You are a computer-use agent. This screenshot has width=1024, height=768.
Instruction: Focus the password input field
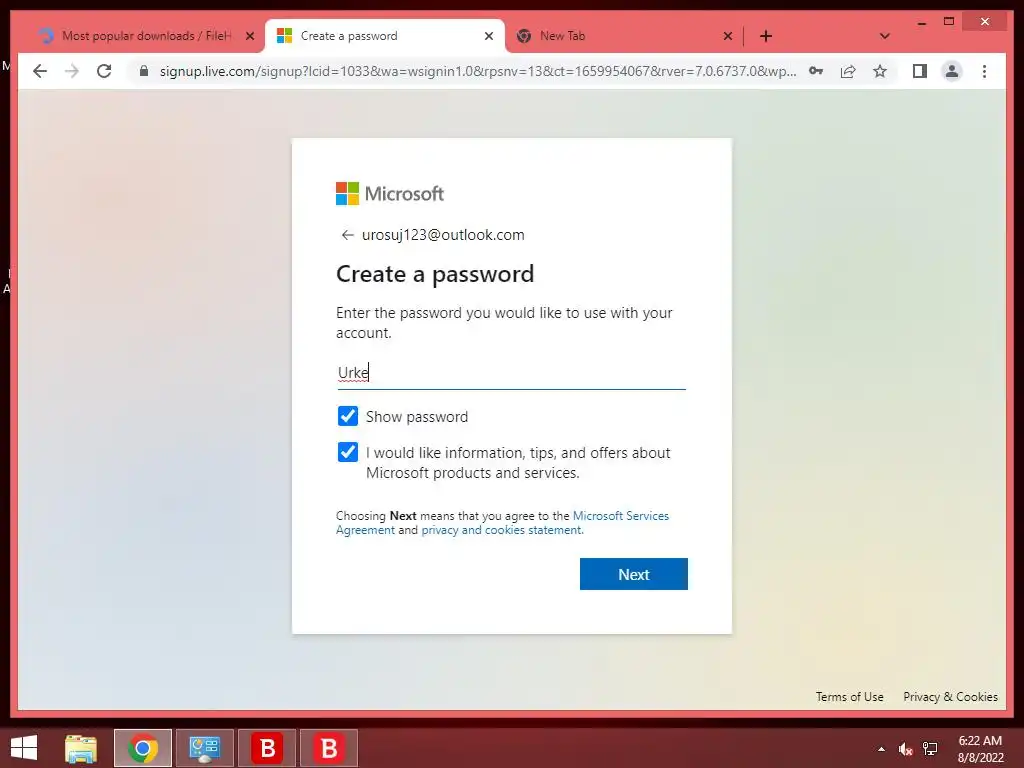[511, 373]
